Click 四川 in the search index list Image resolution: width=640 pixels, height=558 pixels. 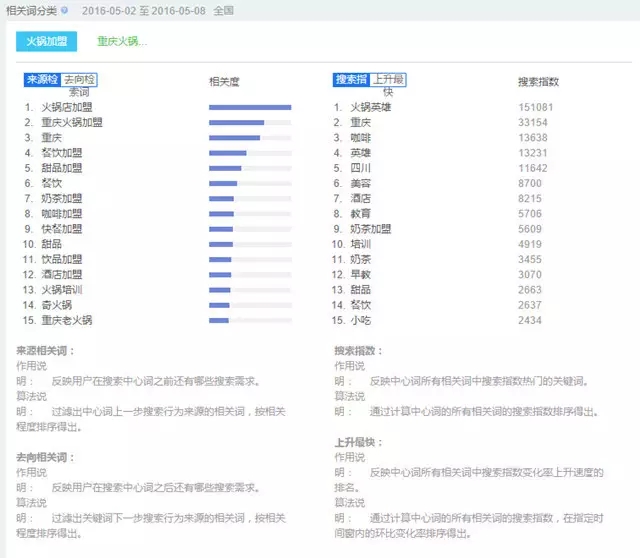click(359, 168)
